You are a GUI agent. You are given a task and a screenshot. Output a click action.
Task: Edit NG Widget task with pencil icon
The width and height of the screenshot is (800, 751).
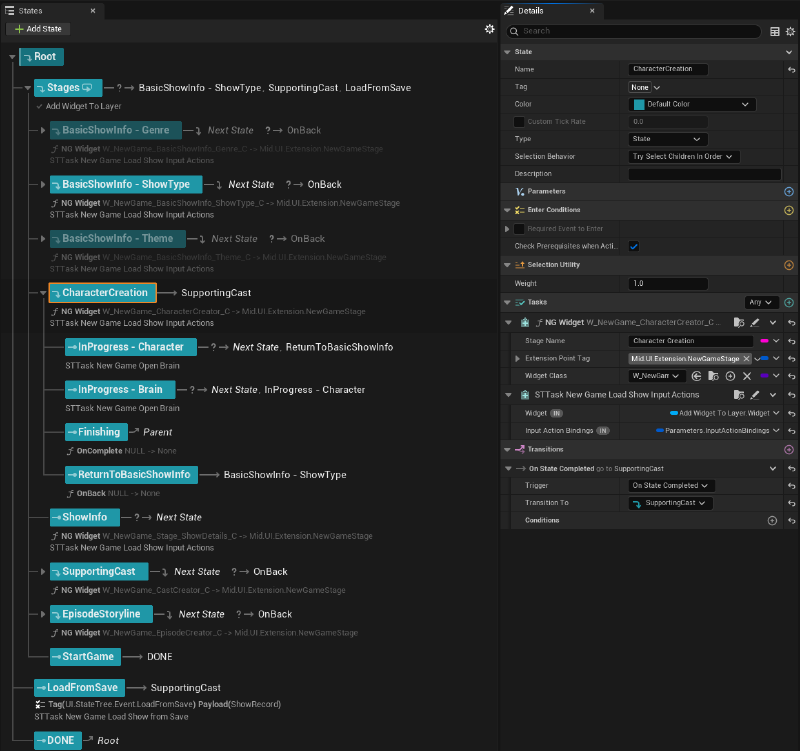click(x=755, y=323)
